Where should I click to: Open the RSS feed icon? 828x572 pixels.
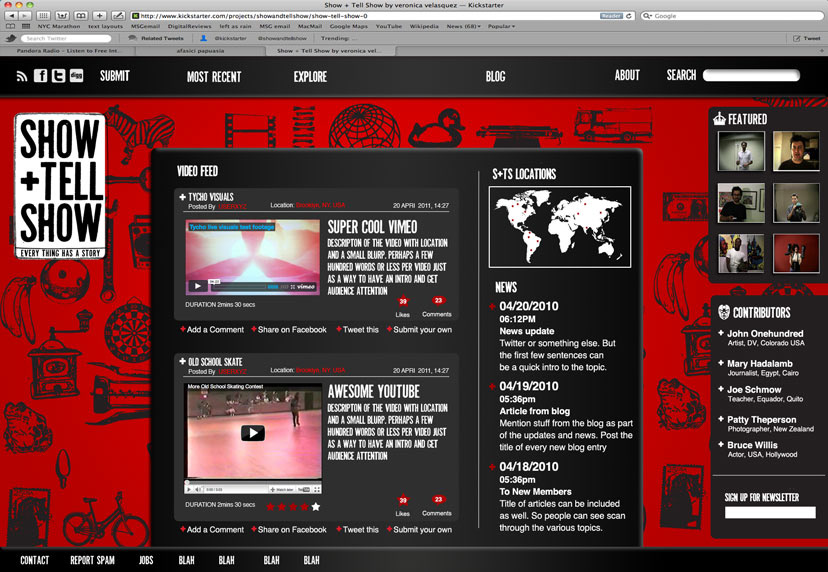pos(22,77)
